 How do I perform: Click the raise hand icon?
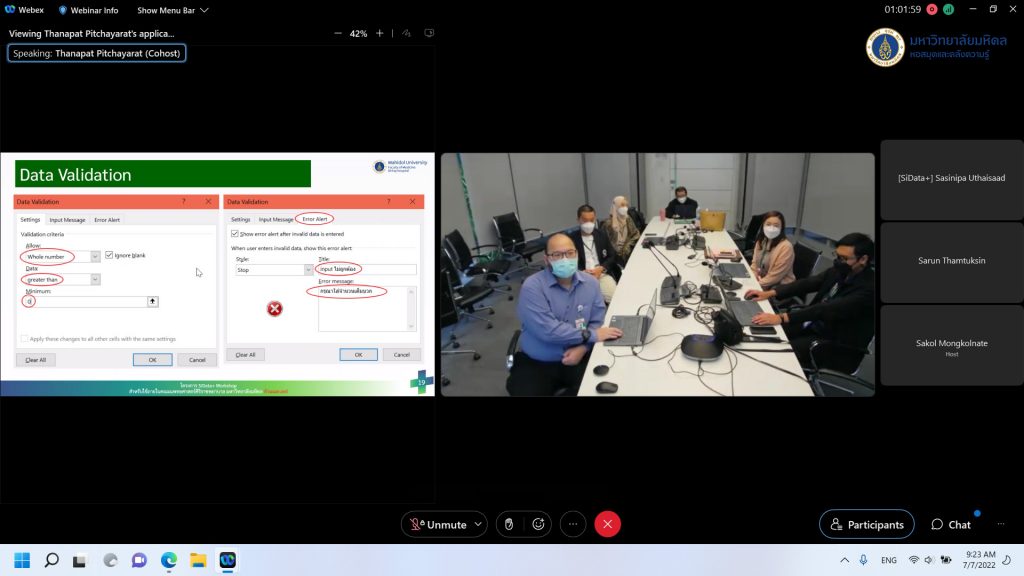(508, 524)
